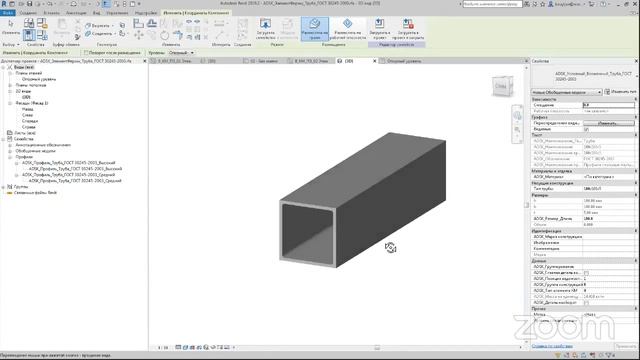
Task: Click the Смещение offset input field
Action: (609, 105)
